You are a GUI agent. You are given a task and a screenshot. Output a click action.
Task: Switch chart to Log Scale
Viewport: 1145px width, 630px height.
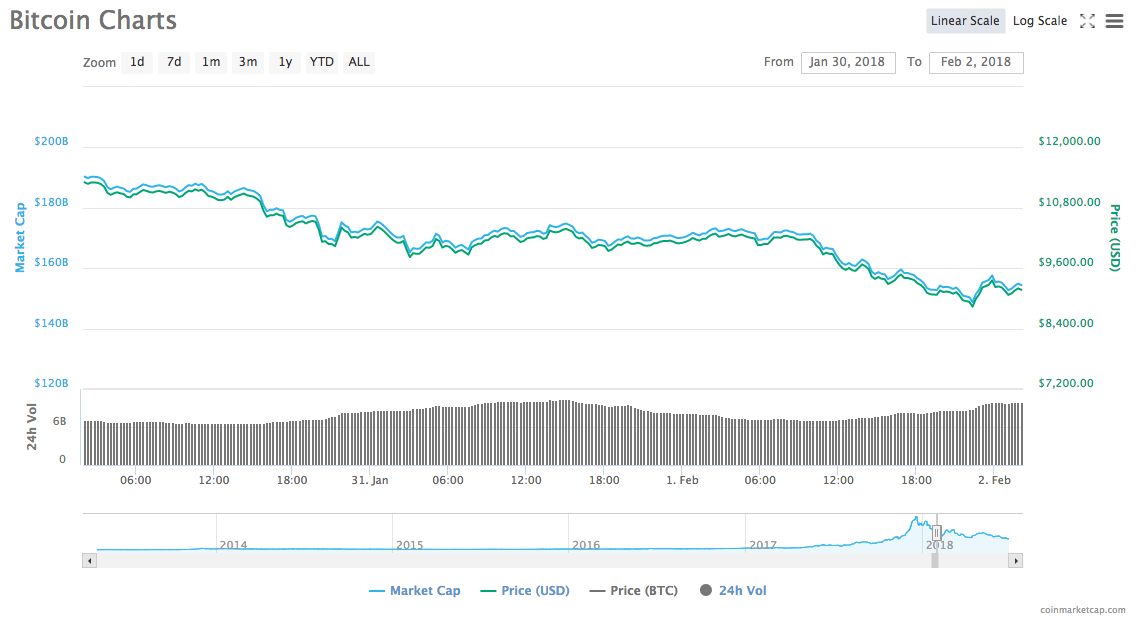click(x=1040, y=20)
